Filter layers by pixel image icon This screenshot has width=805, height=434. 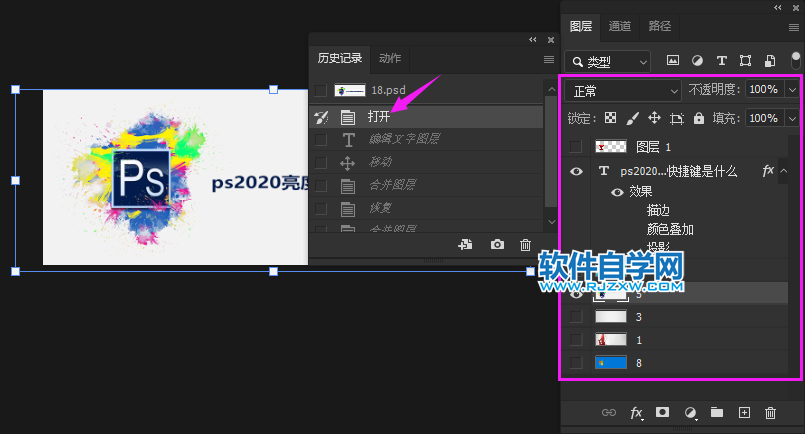[673, 61]
